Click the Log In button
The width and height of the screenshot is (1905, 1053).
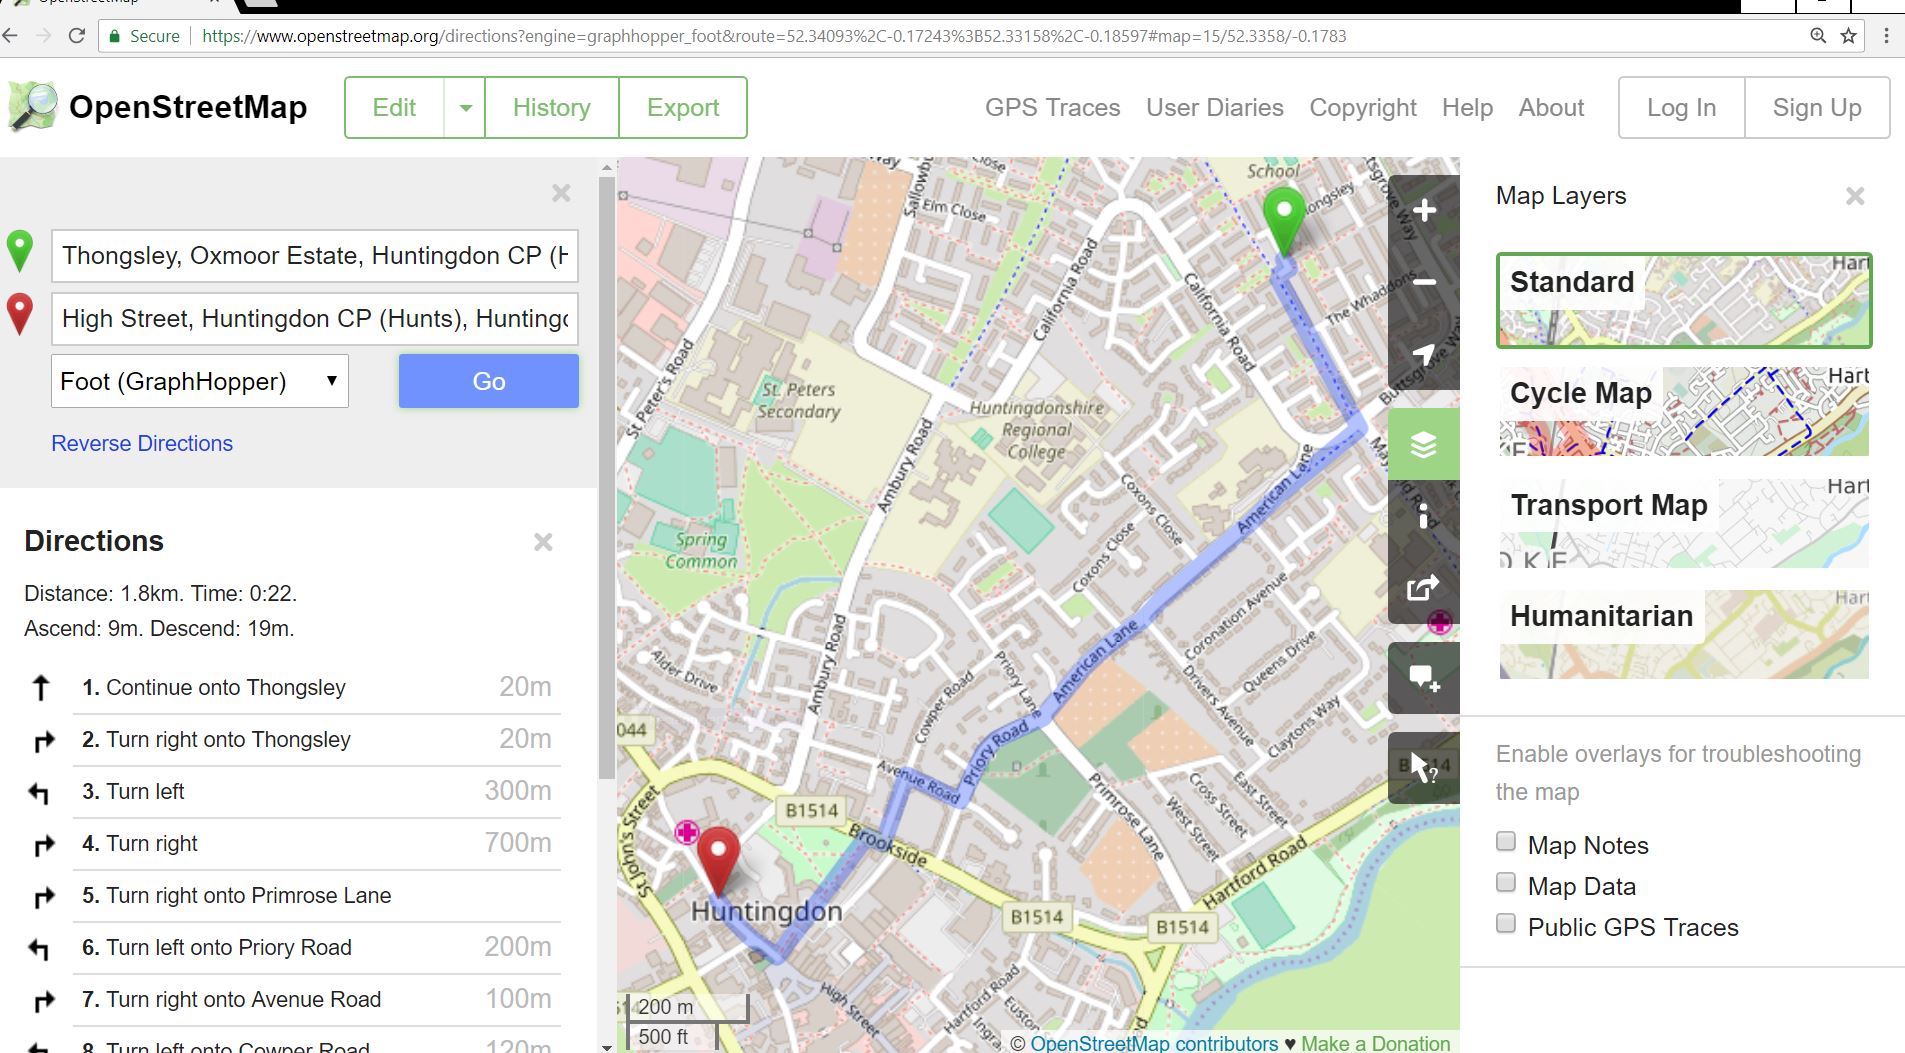(x=1682, y=108)
